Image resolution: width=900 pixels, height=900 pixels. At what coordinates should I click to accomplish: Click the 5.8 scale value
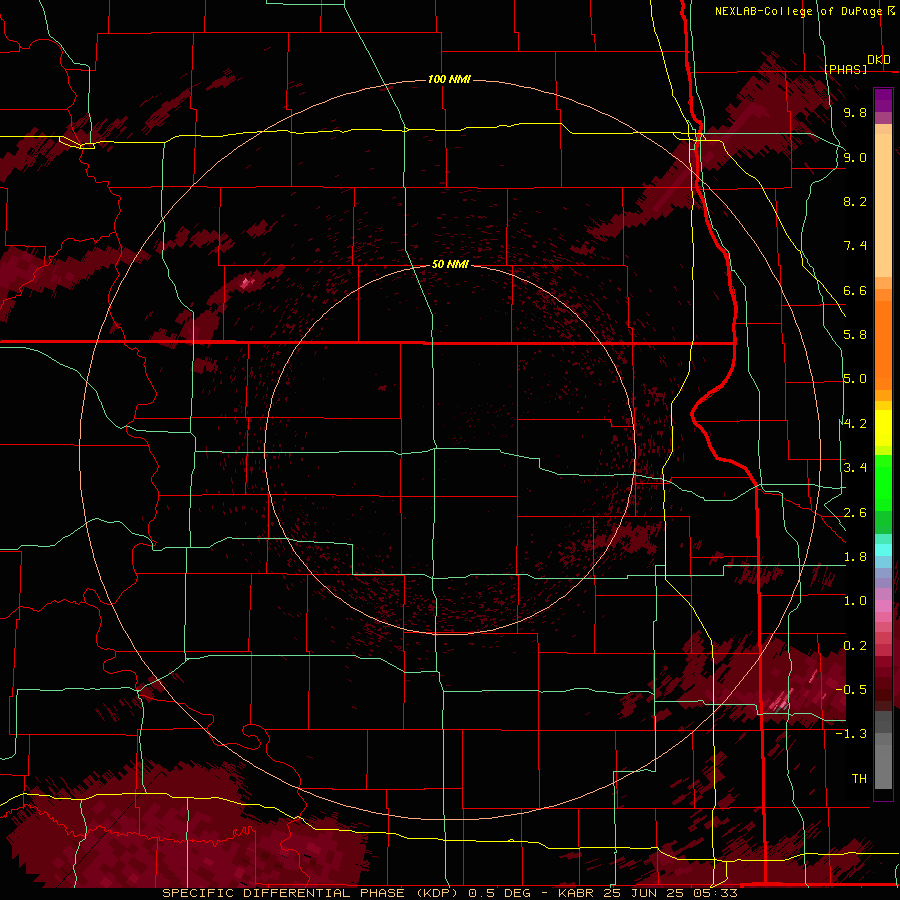coord(855,334)
